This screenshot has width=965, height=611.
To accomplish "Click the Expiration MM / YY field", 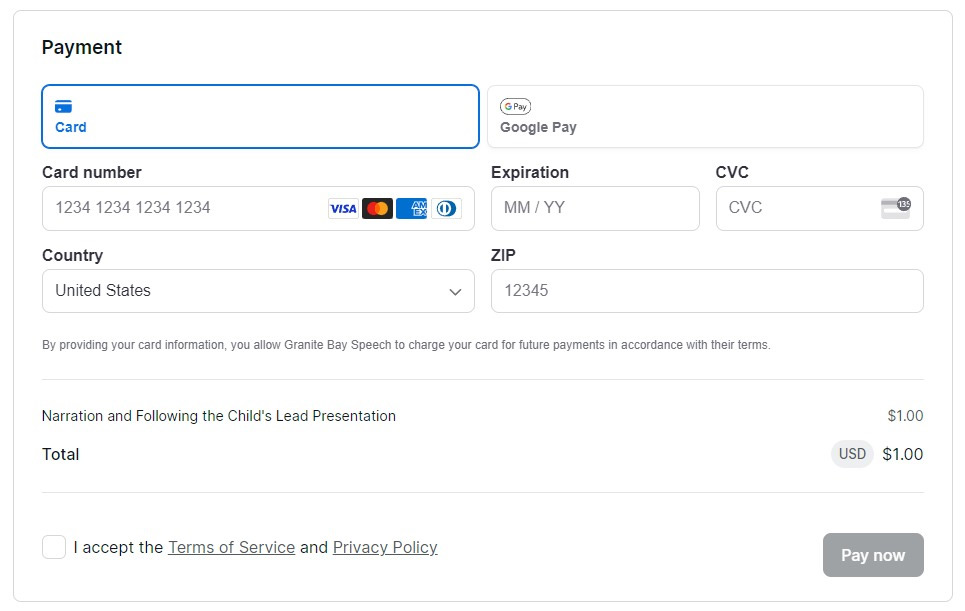I will pos(595,208).
